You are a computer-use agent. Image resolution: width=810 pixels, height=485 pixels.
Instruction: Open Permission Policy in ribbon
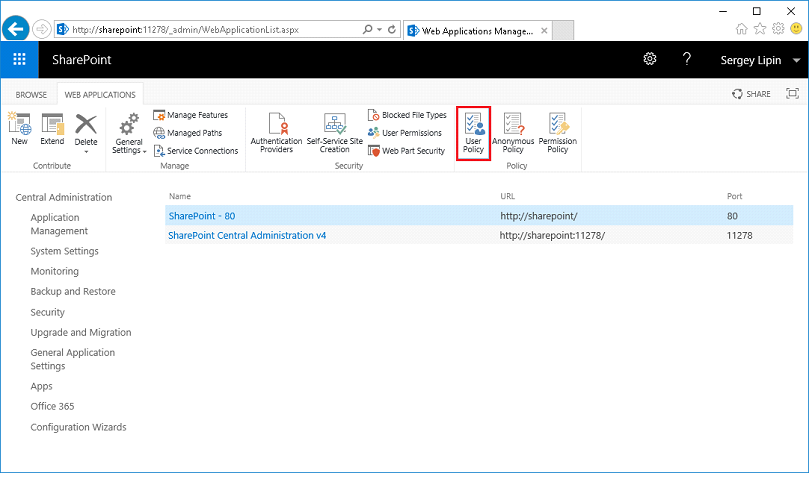pos(558,133)
